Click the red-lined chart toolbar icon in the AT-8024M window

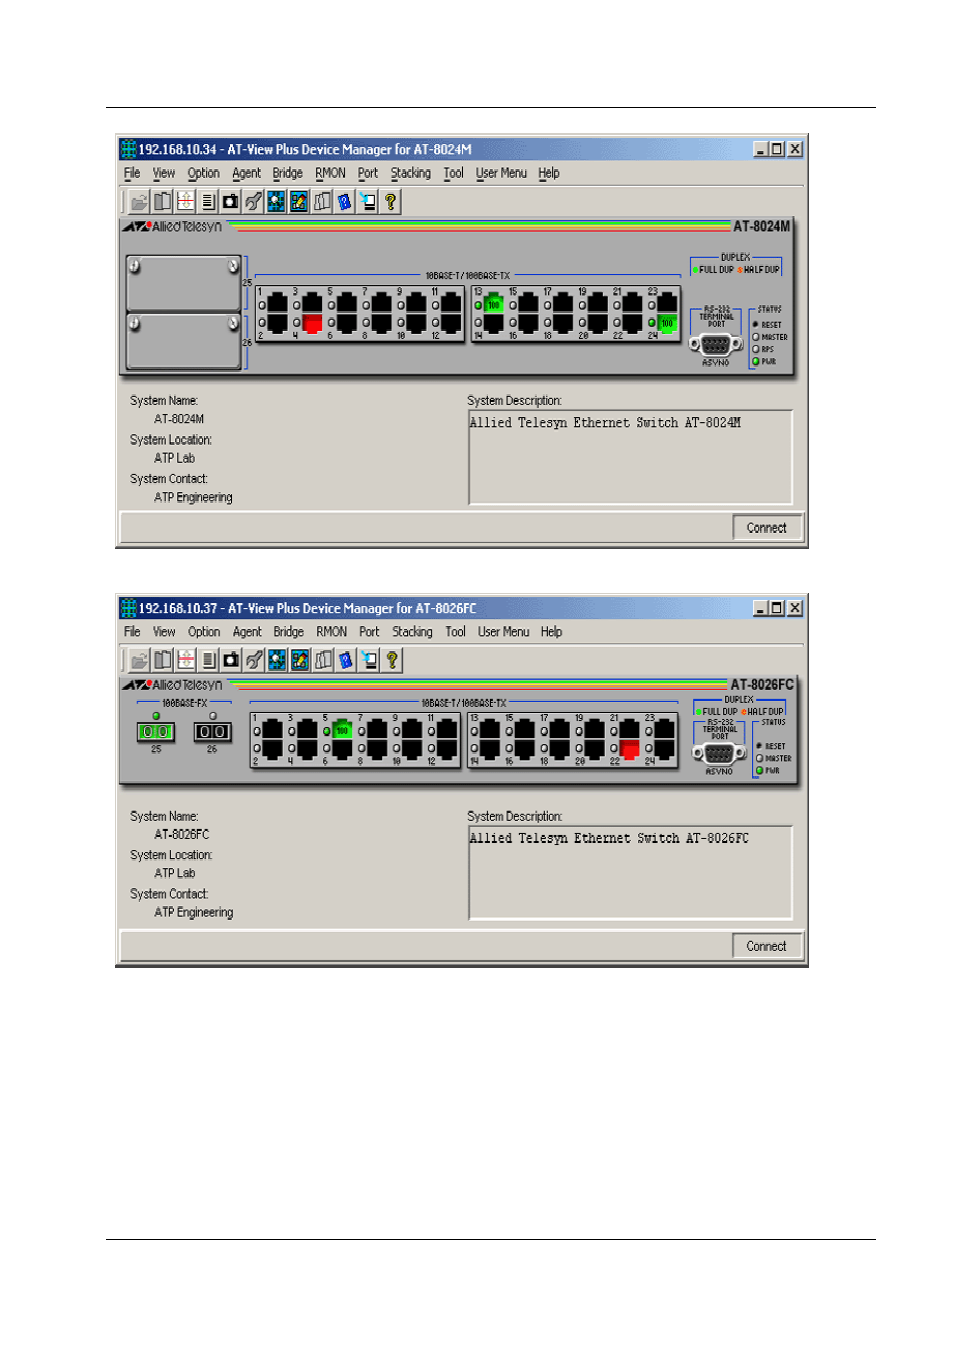coord(185,202)
